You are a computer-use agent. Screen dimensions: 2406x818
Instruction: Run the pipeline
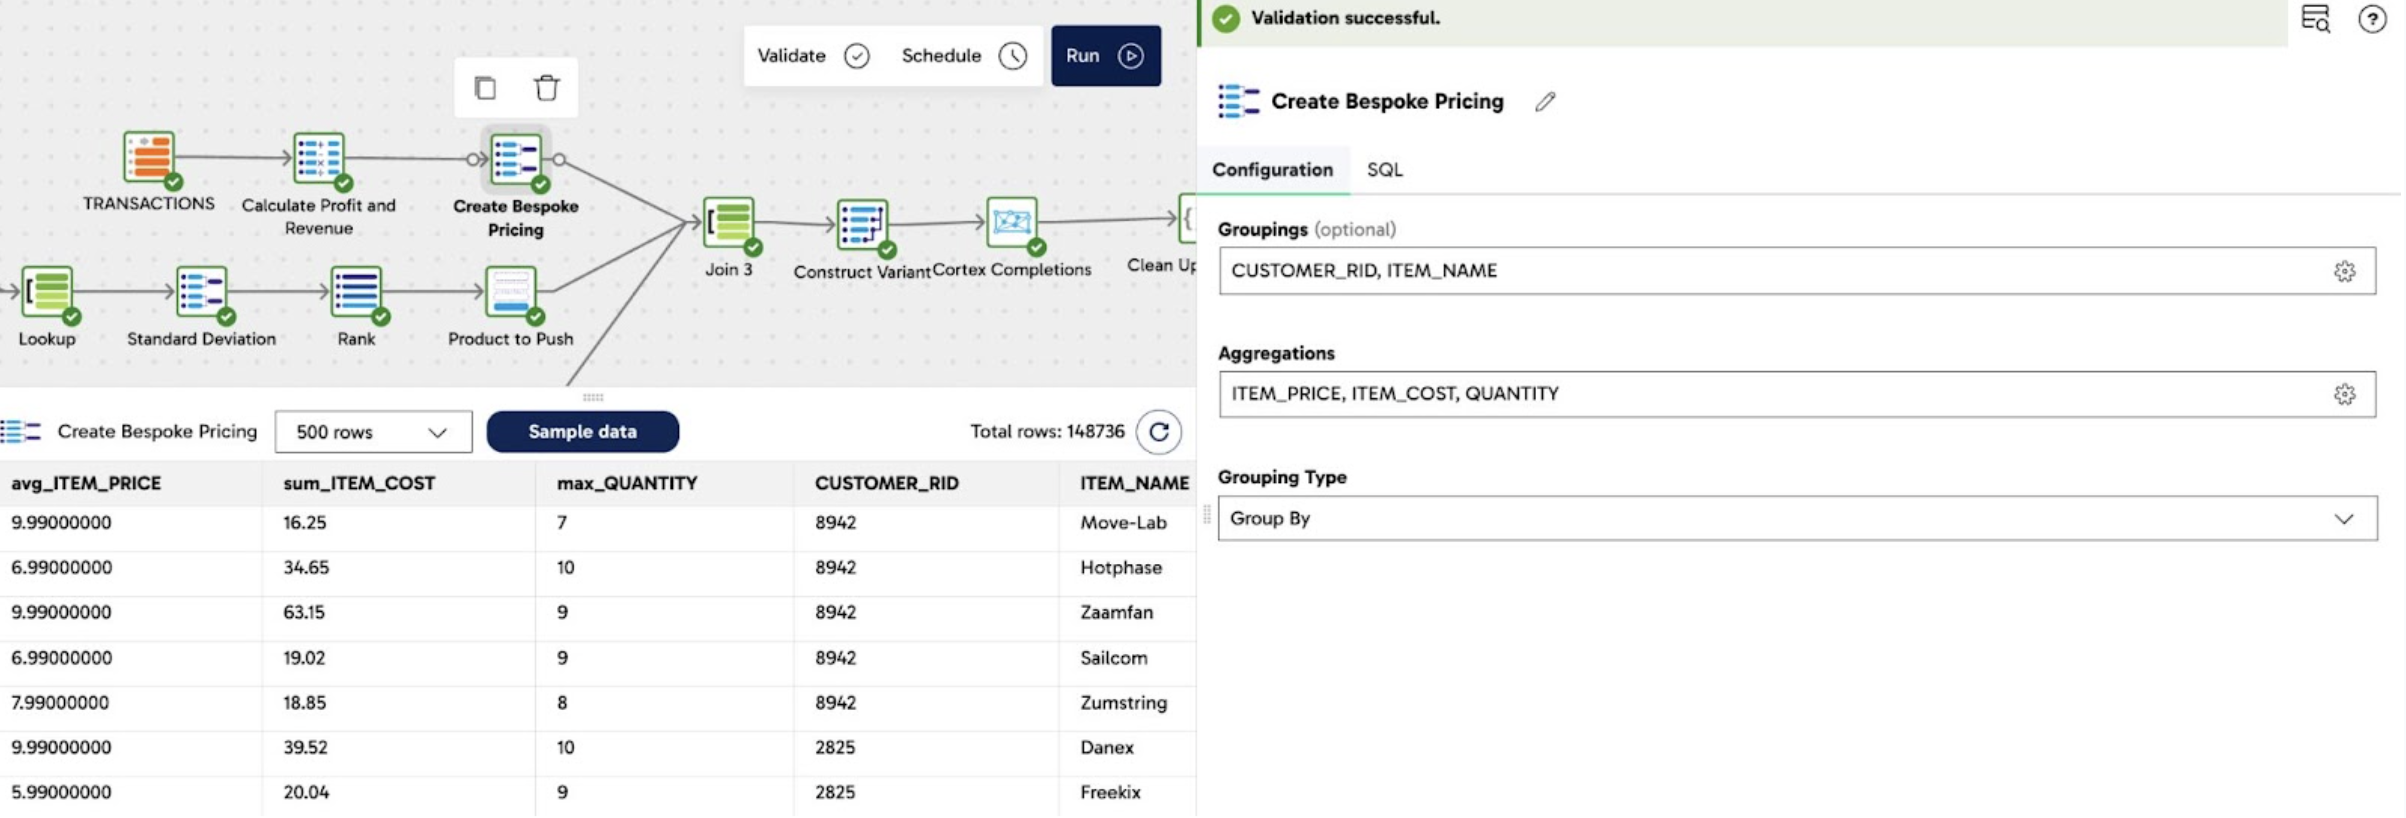click(1105, 56)
